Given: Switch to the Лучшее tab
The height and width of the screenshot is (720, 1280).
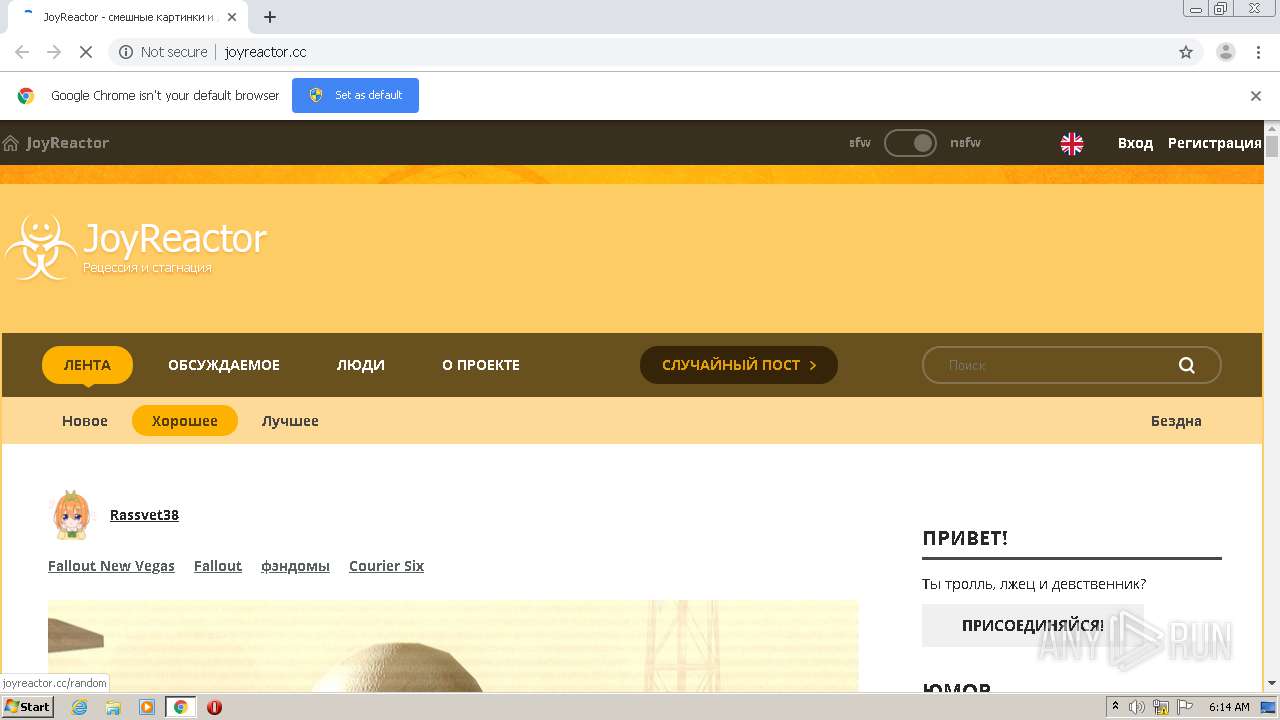Looking at the screenshot, I should tap(290, 421).
